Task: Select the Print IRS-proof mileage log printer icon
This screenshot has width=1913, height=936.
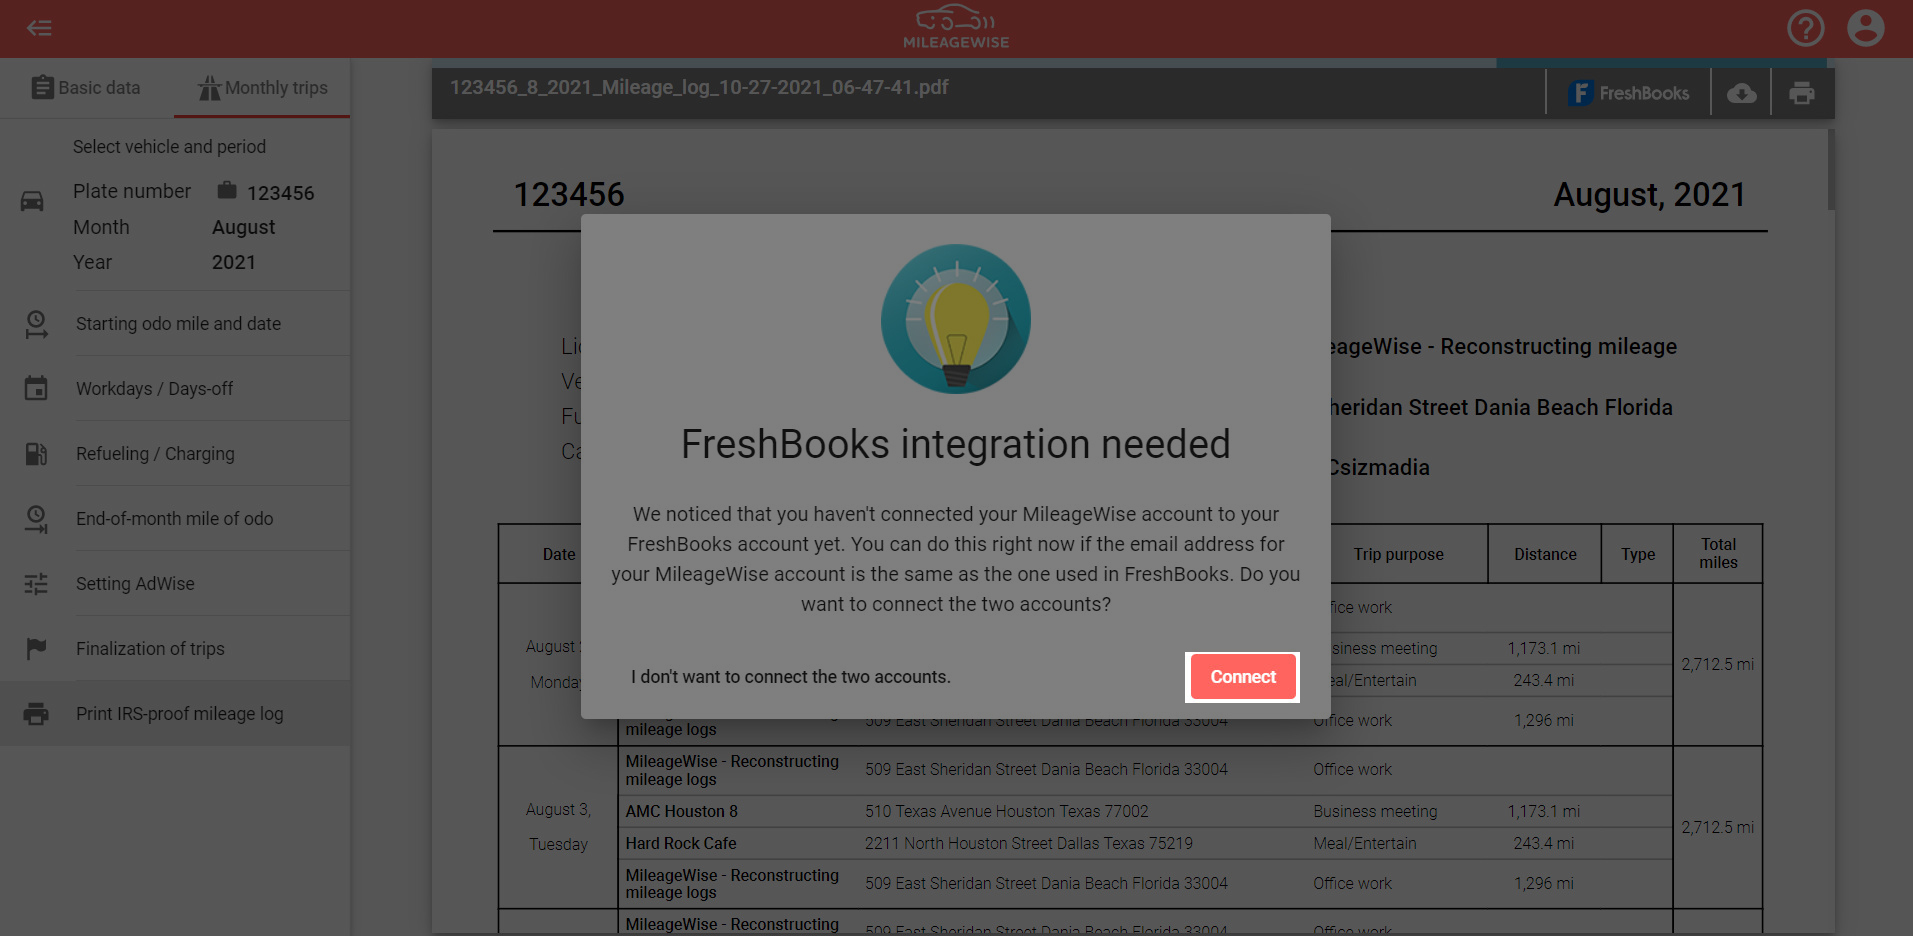Action: pos(37,713)
